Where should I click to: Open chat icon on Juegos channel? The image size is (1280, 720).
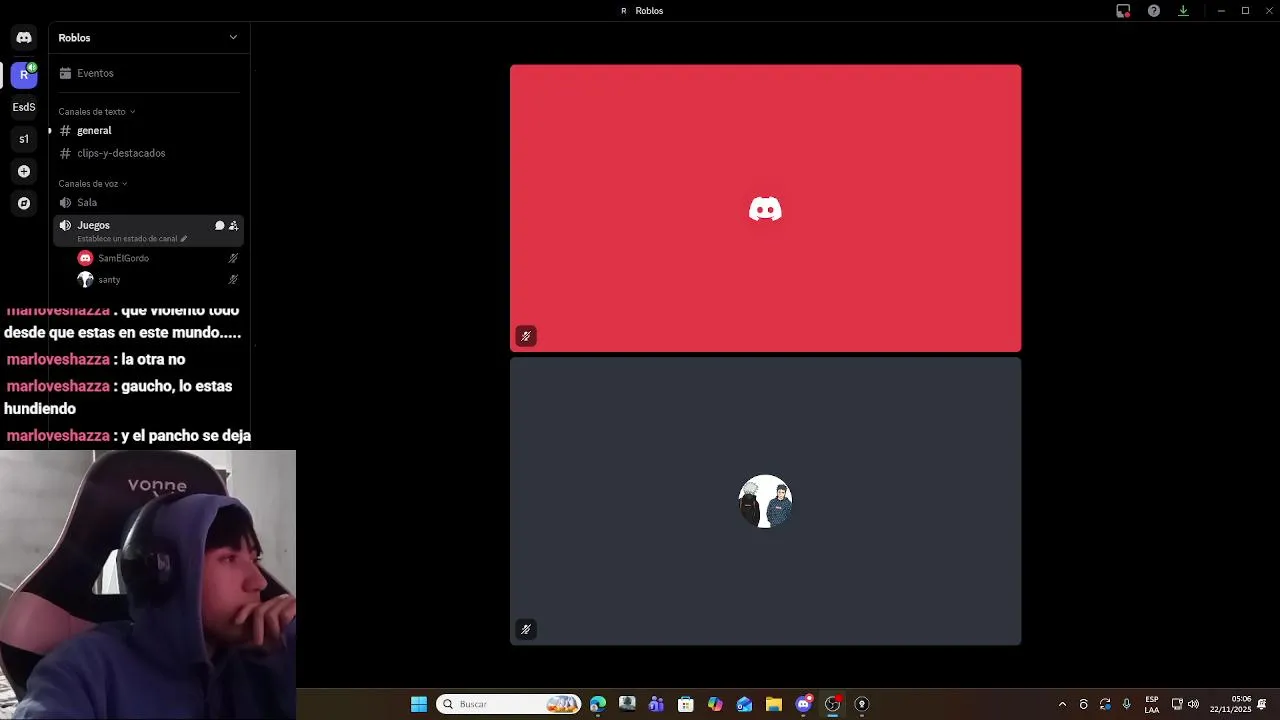pyautogui.click(x=220, y=226)
